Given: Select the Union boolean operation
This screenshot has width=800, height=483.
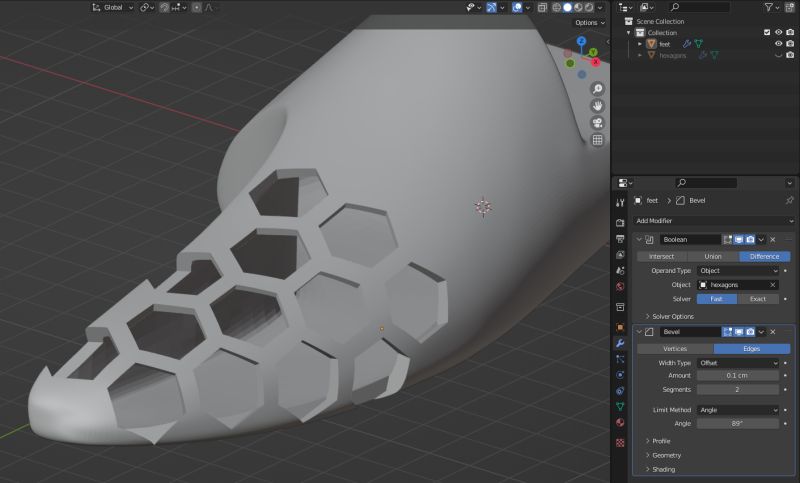Looking at the screenshot, I should point(713,257).
